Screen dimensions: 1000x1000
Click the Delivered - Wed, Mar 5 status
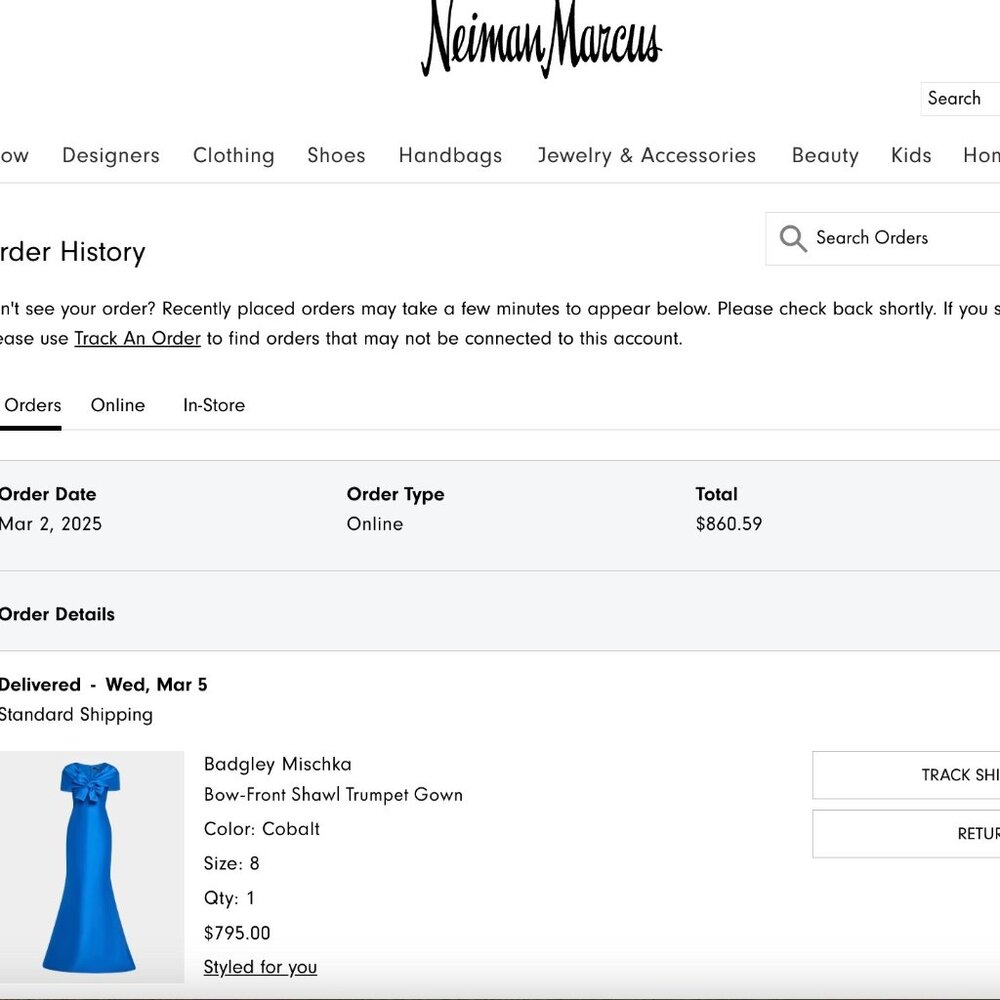(103, 684)
